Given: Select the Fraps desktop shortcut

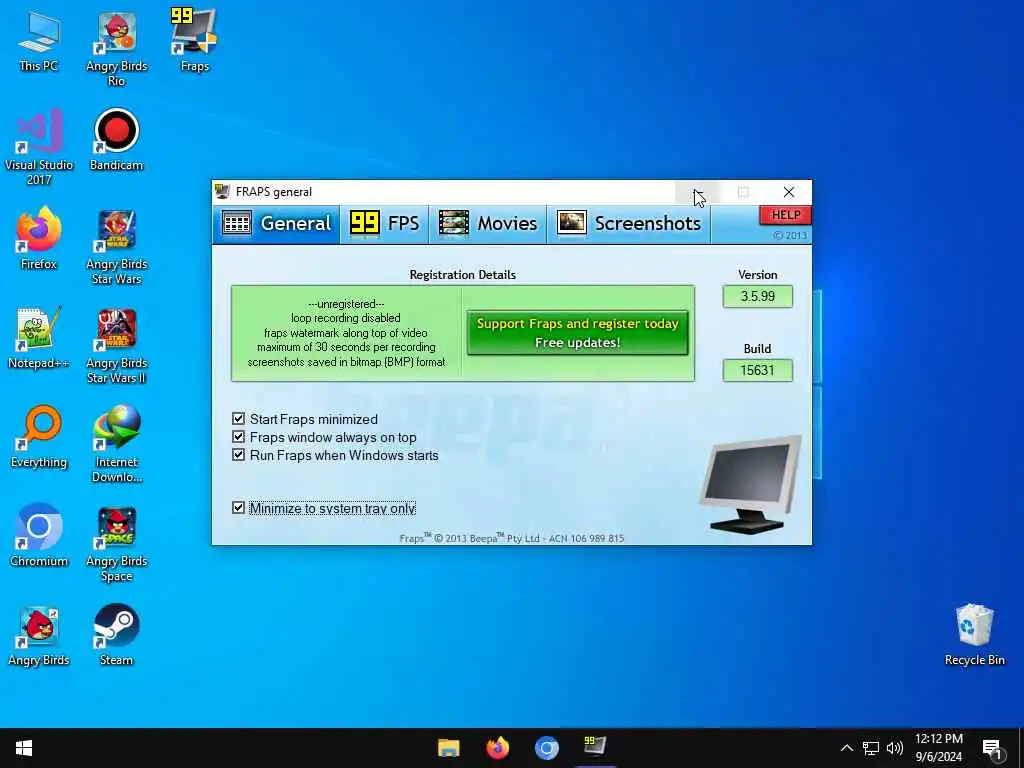Looking at the screenshot, I should click(x=194, y=40).
